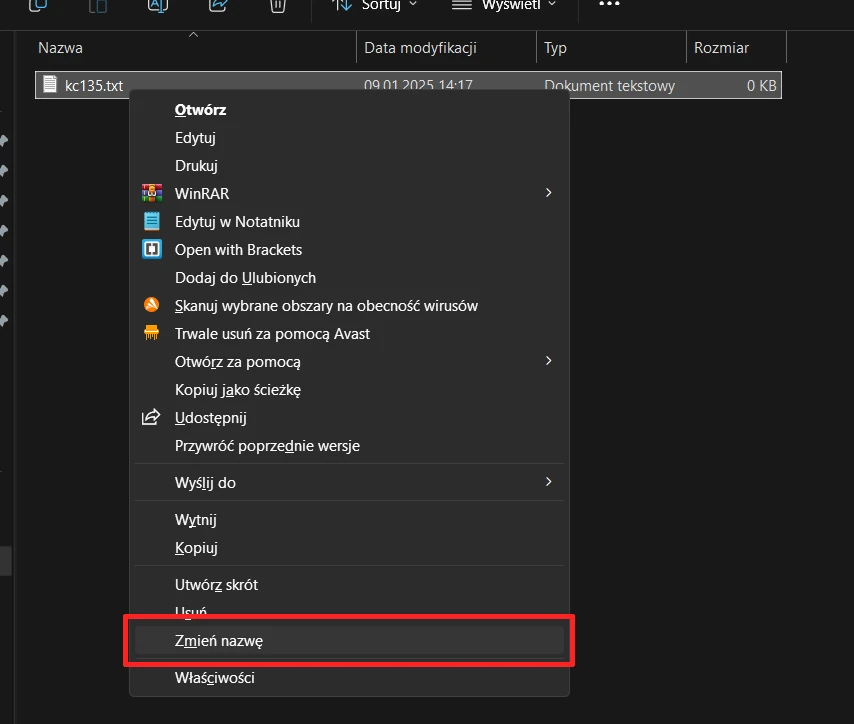The width and height of the screenshot is (854, 724).
Task: Open the three-dots more options menu
Action: [x=609, y=4]
